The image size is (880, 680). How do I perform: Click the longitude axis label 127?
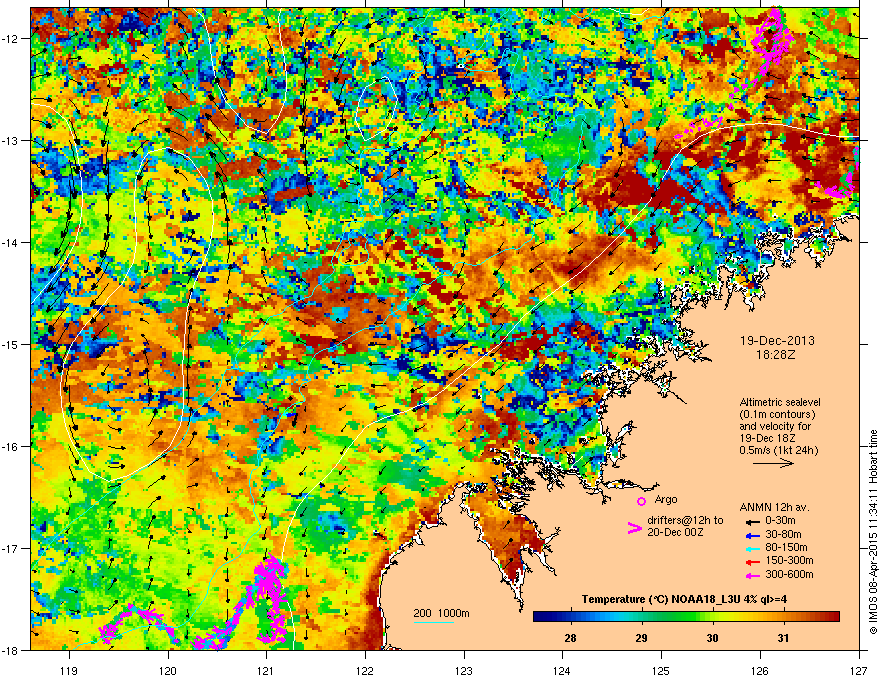[x=859, y=670]
